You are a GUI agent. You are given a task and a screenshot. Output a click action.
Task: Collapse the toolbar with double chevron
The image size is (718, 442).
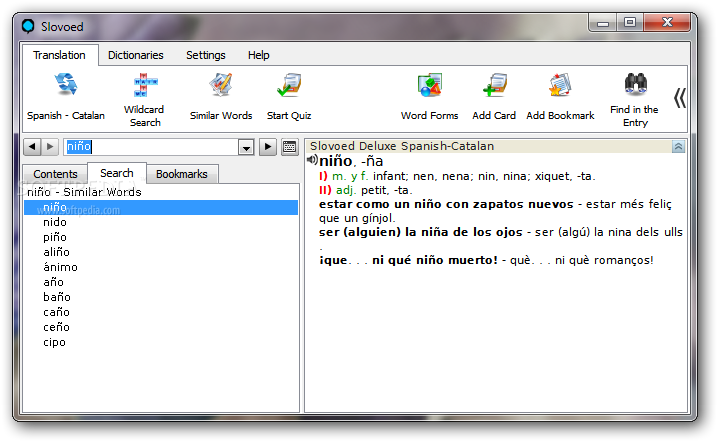point(680,98)
